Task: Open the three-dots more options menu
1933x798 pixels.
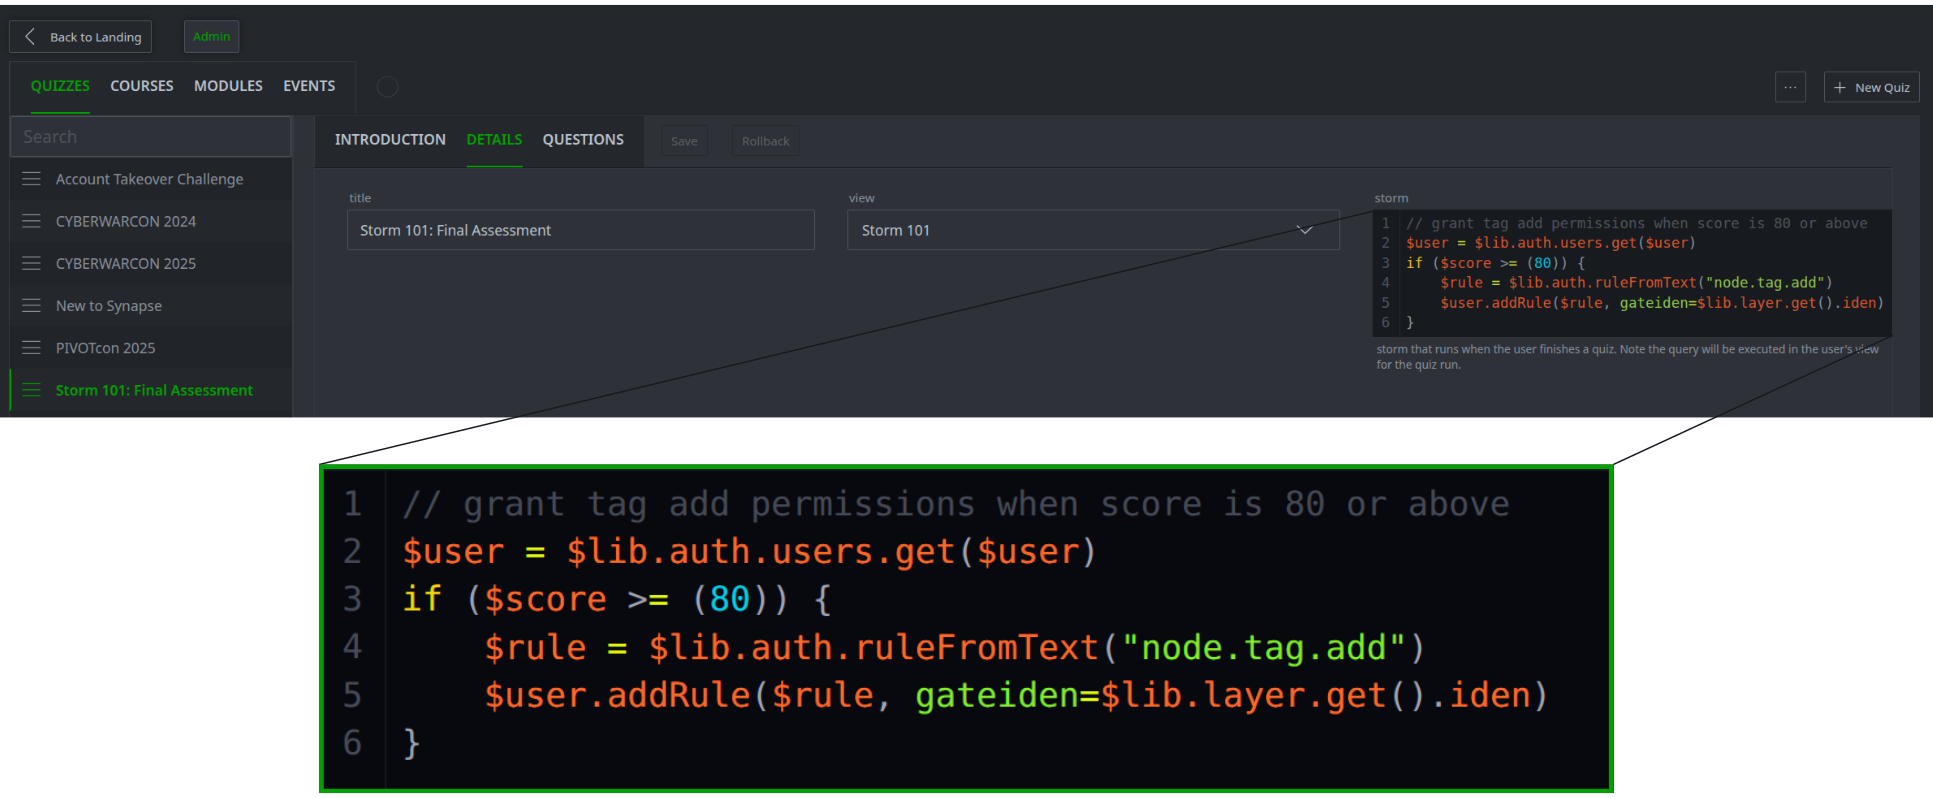Action: pos(1789,87)
